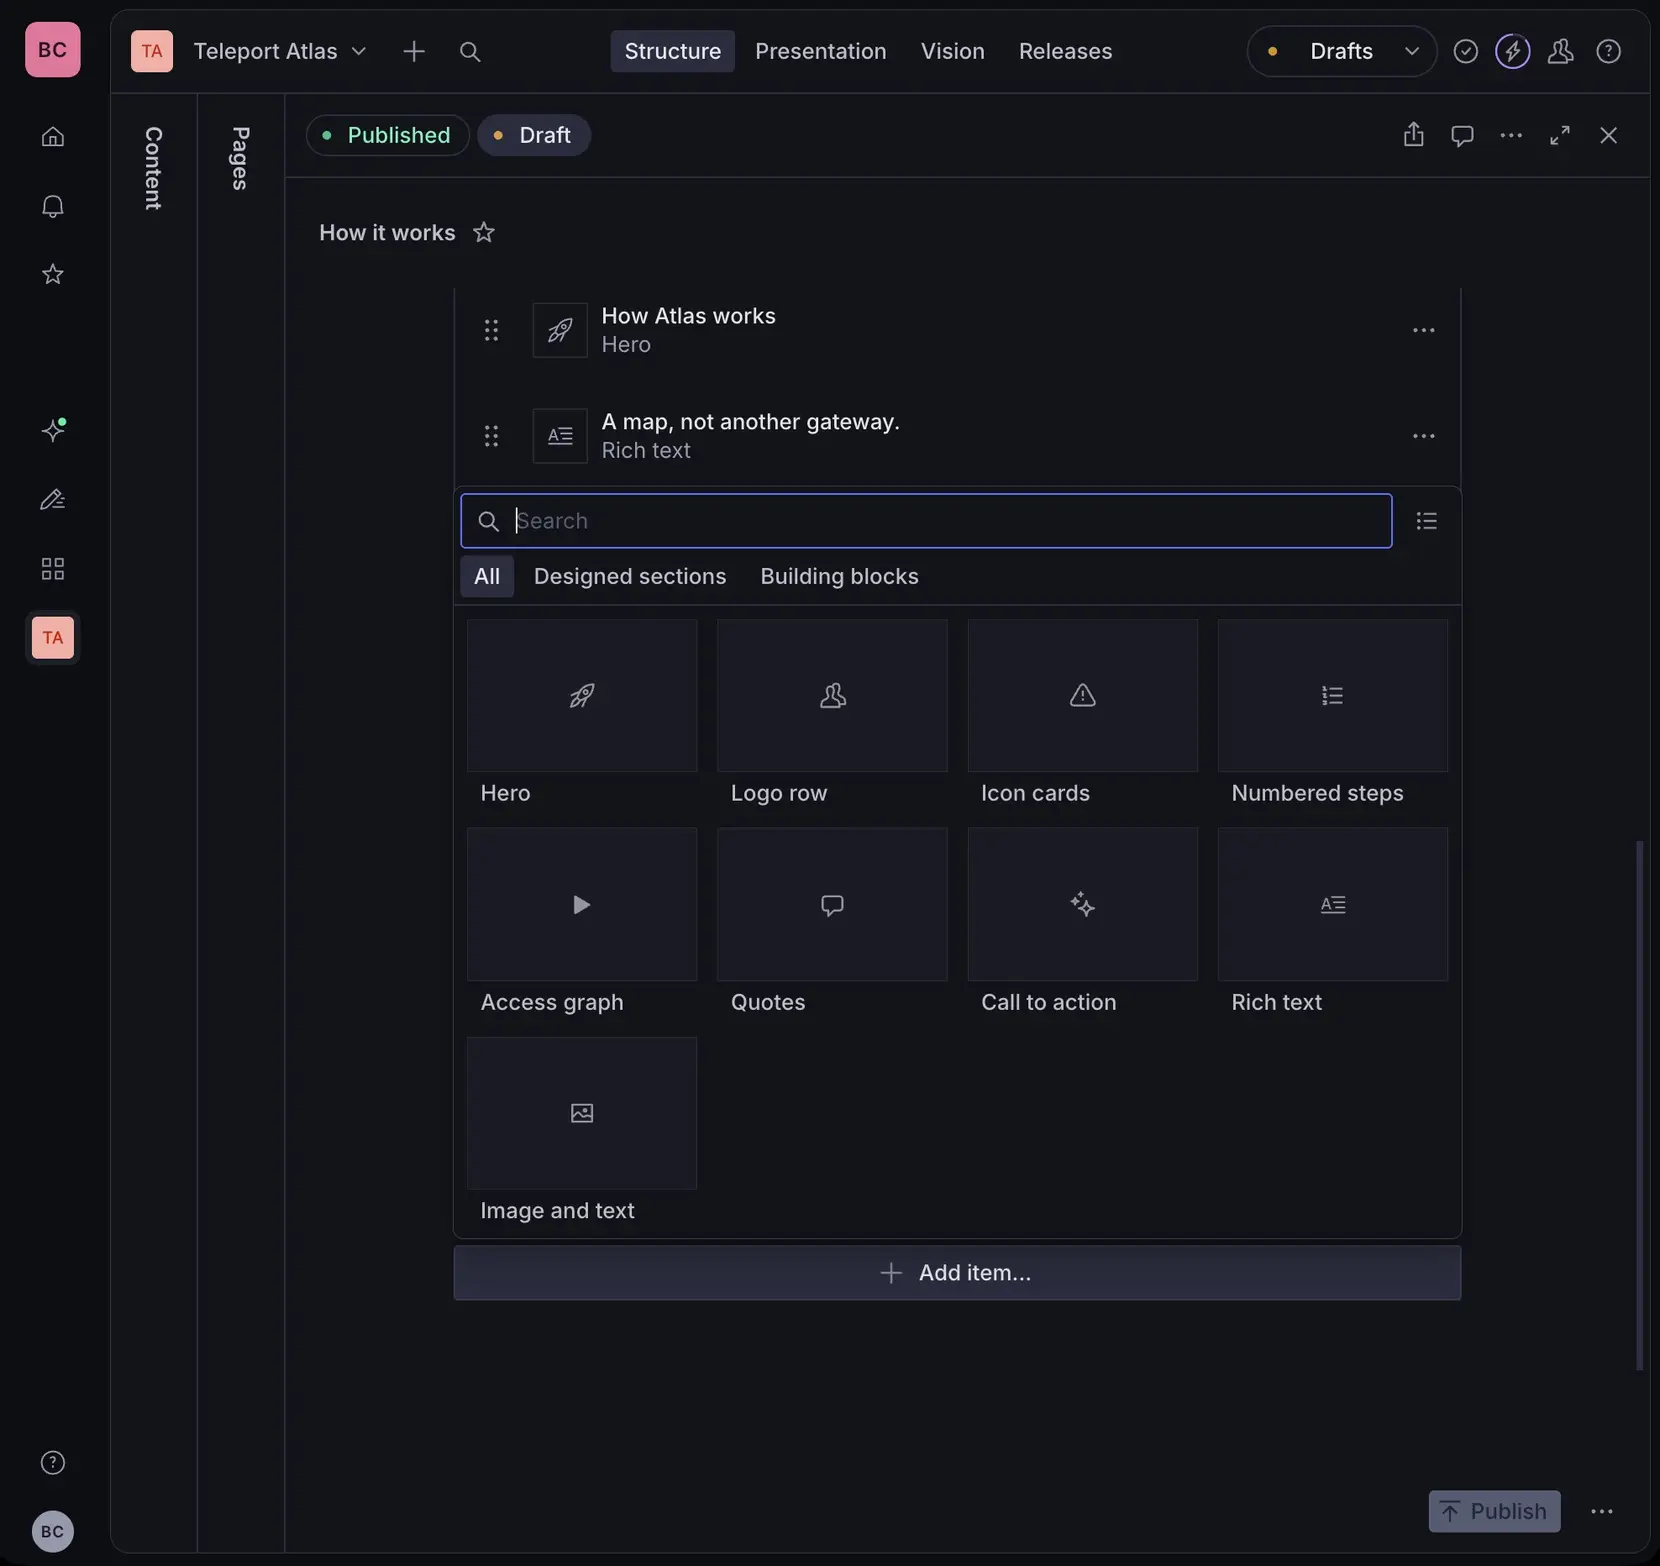This screenshot has width=1660, height=1566.
Task: Open comments icon in document header
Action: click(1462, 135)
